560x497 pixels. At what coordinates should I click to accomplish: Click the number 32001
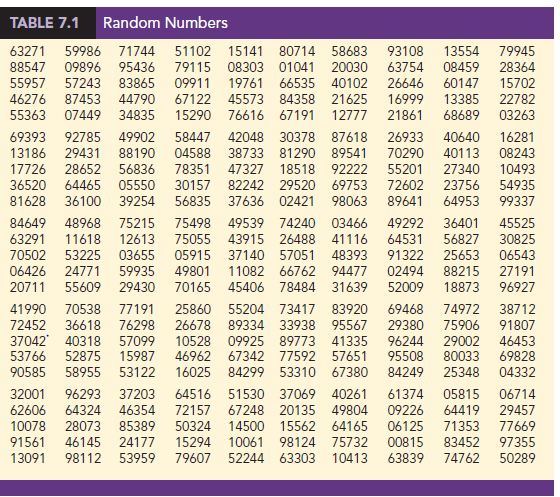[28, 394]
